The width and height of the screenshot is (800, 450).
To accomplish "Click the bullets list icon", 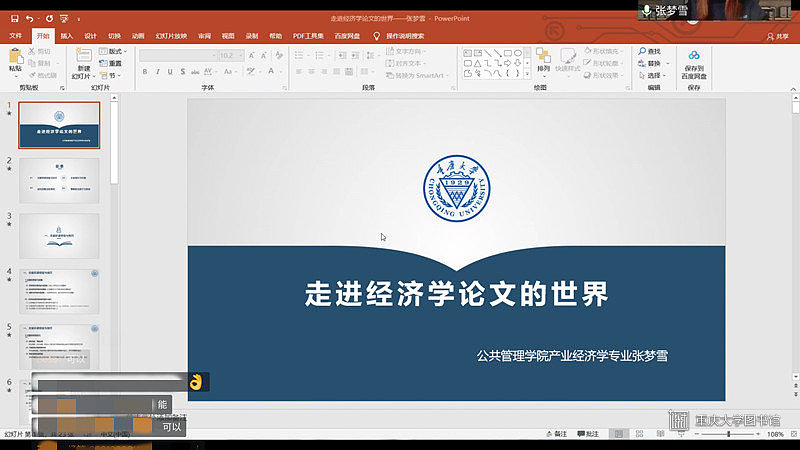I will (299, 55).
